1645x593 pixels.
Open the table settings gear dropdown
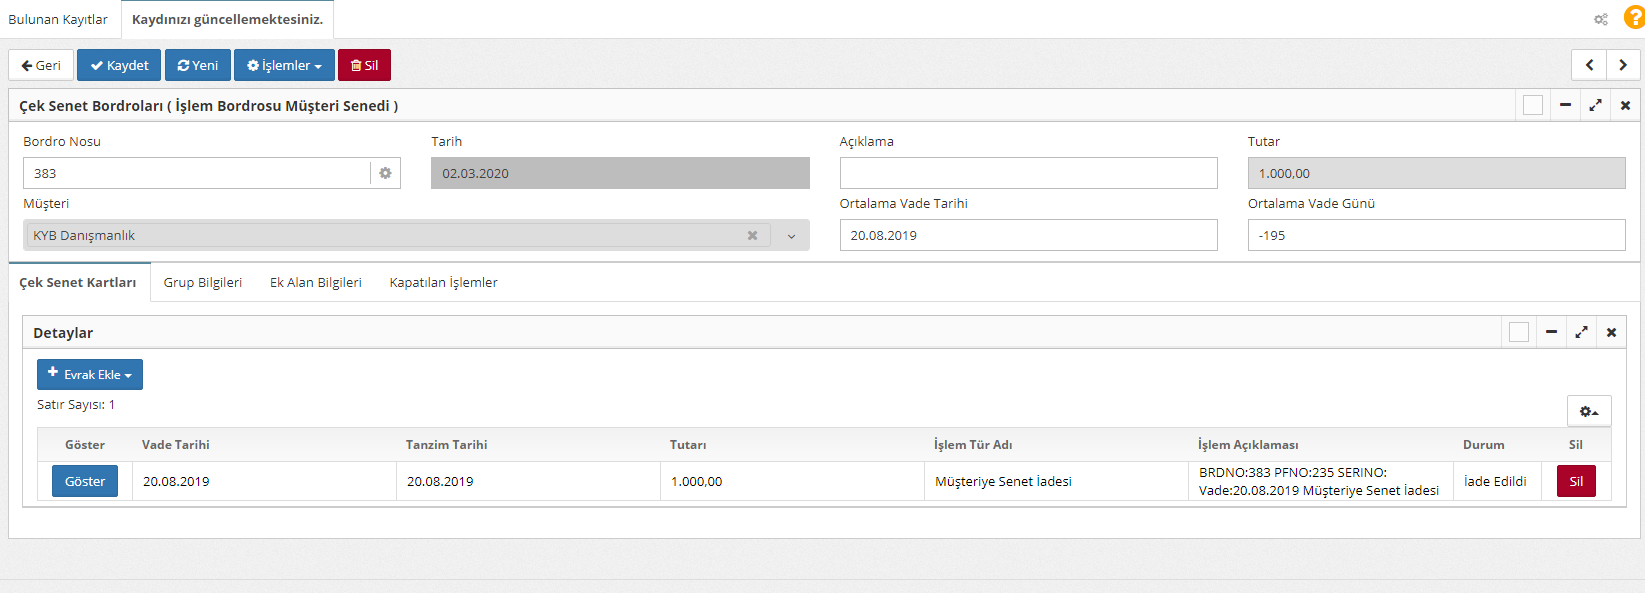[1588, 411]
